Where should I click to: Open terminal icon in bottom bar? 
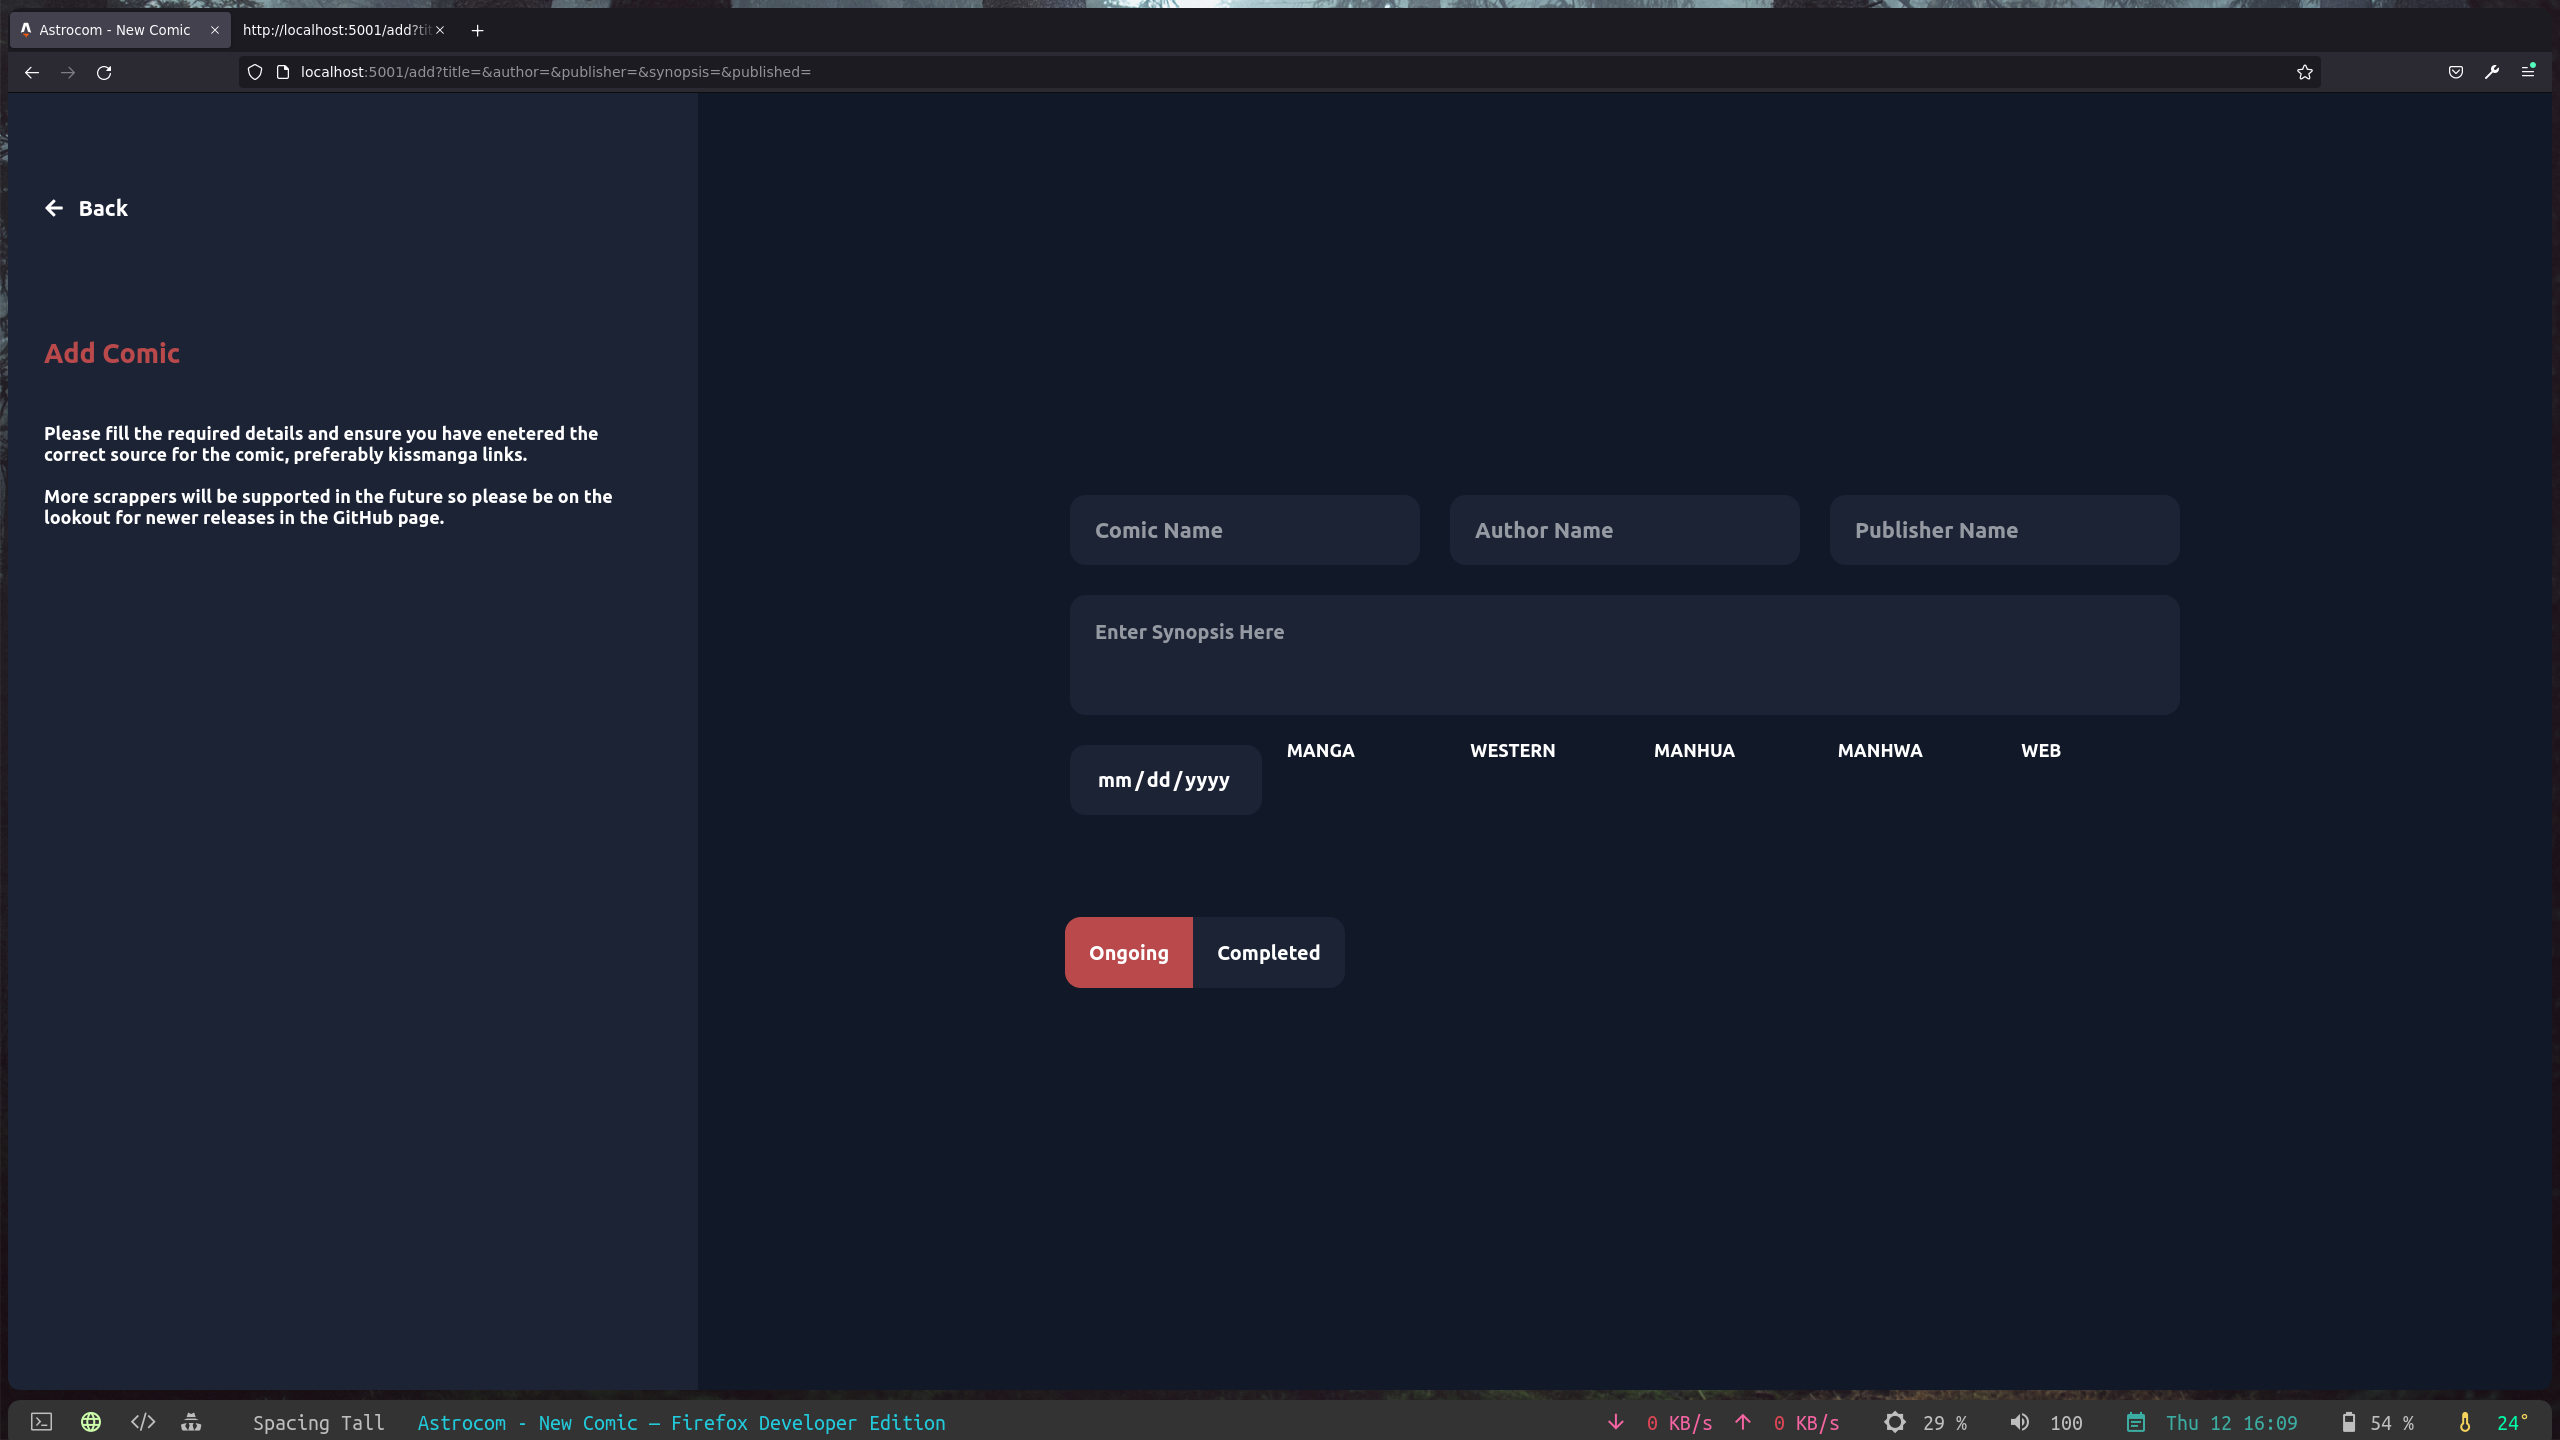pyautogui.click(x=41, y=1422)
